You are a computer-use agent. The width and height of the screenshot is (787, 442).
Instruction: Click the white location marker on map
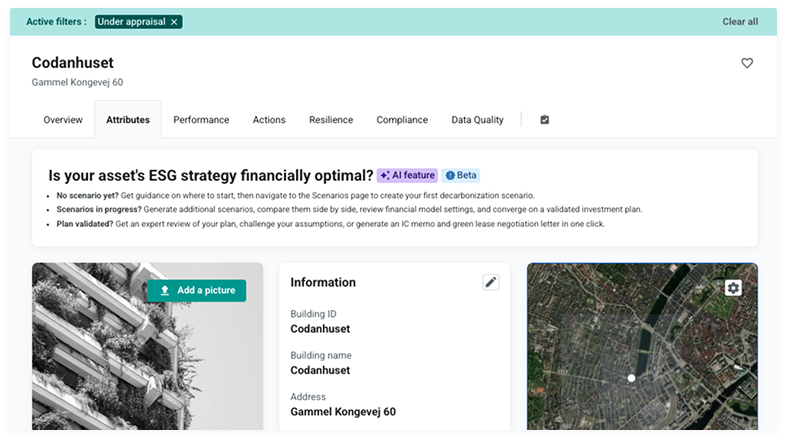631,378
